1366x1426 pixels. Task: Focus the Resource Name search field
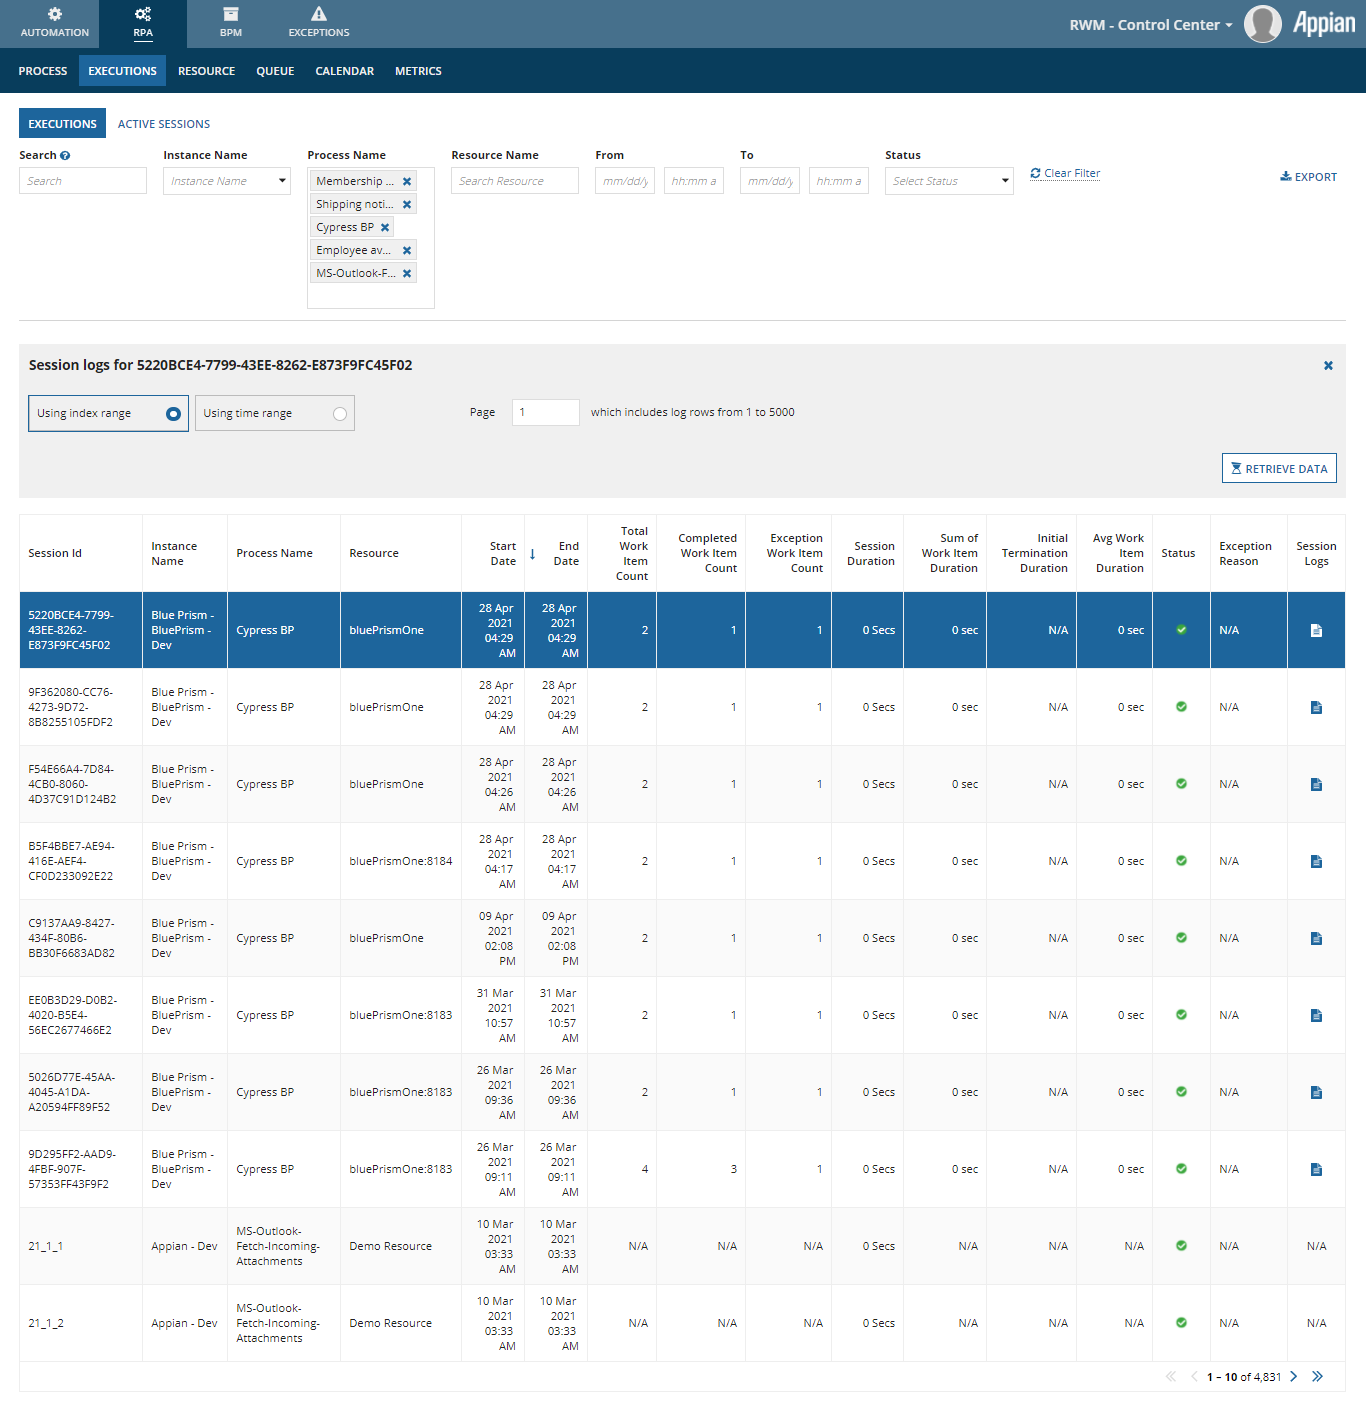point(515,181)
